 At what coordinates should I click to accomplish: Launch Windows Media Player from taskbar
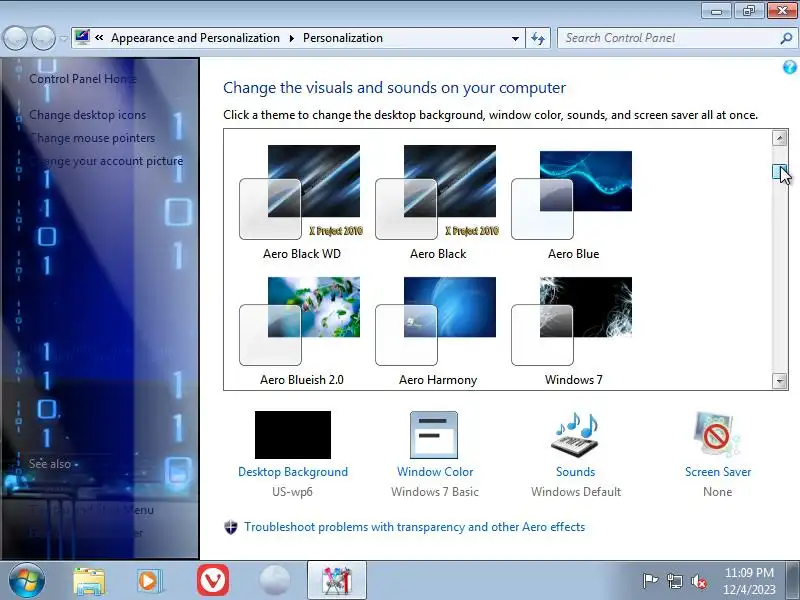[150, 581]
